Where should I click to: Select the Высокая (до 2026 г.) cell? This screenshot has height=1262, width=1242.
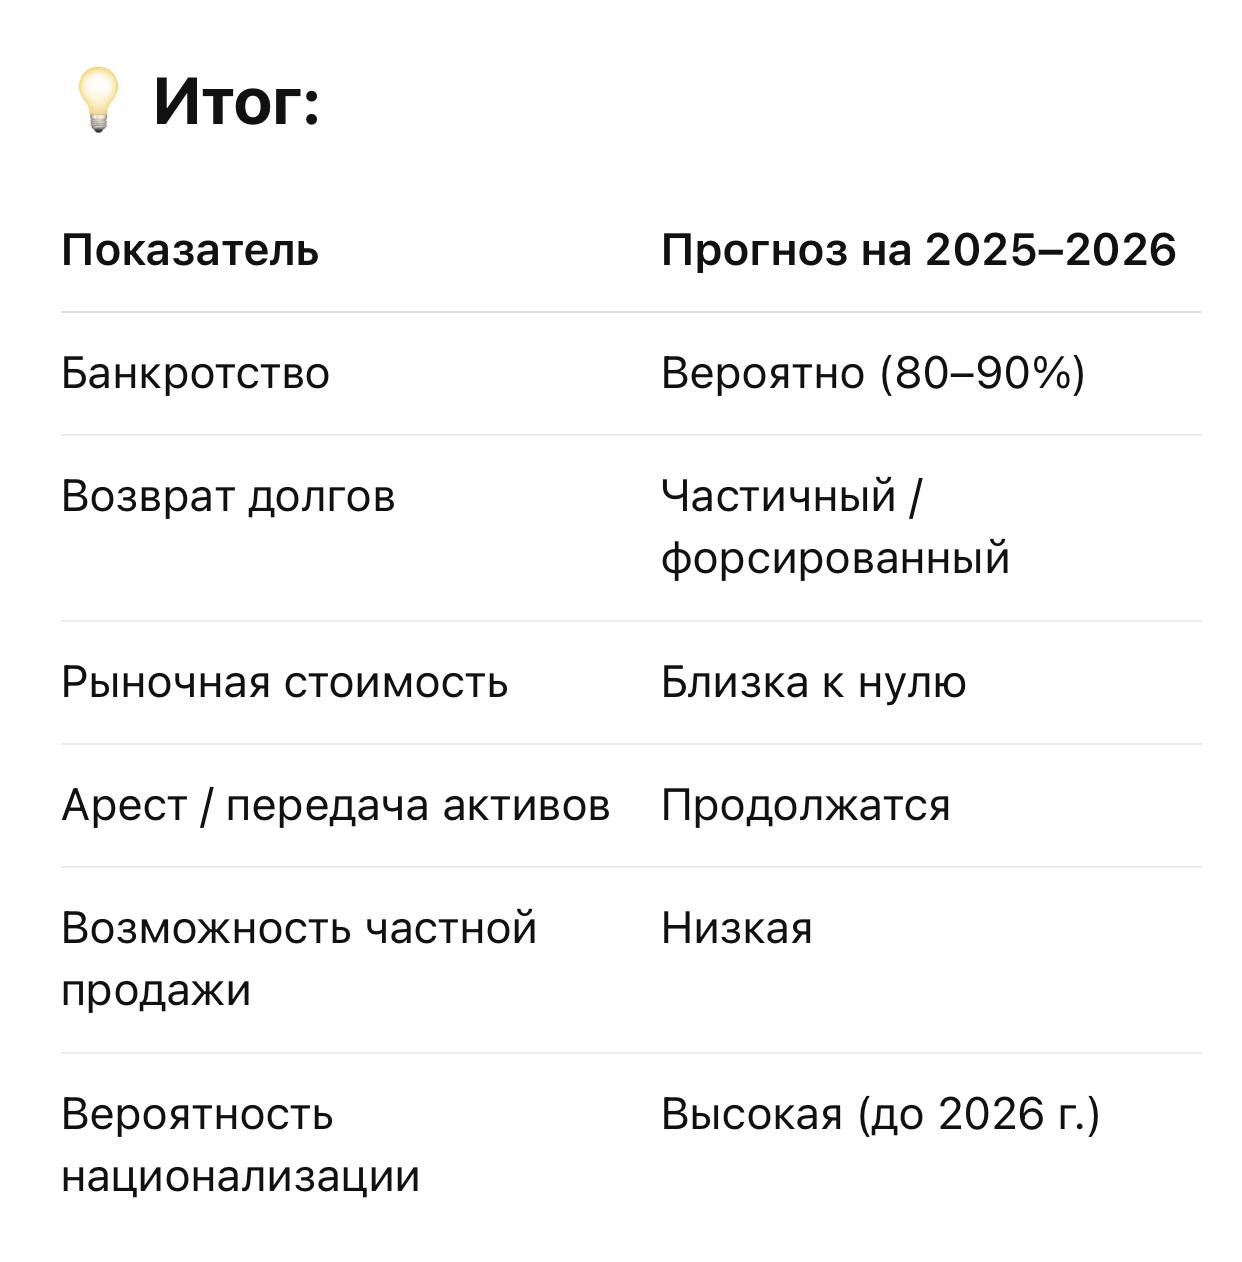880,1114
